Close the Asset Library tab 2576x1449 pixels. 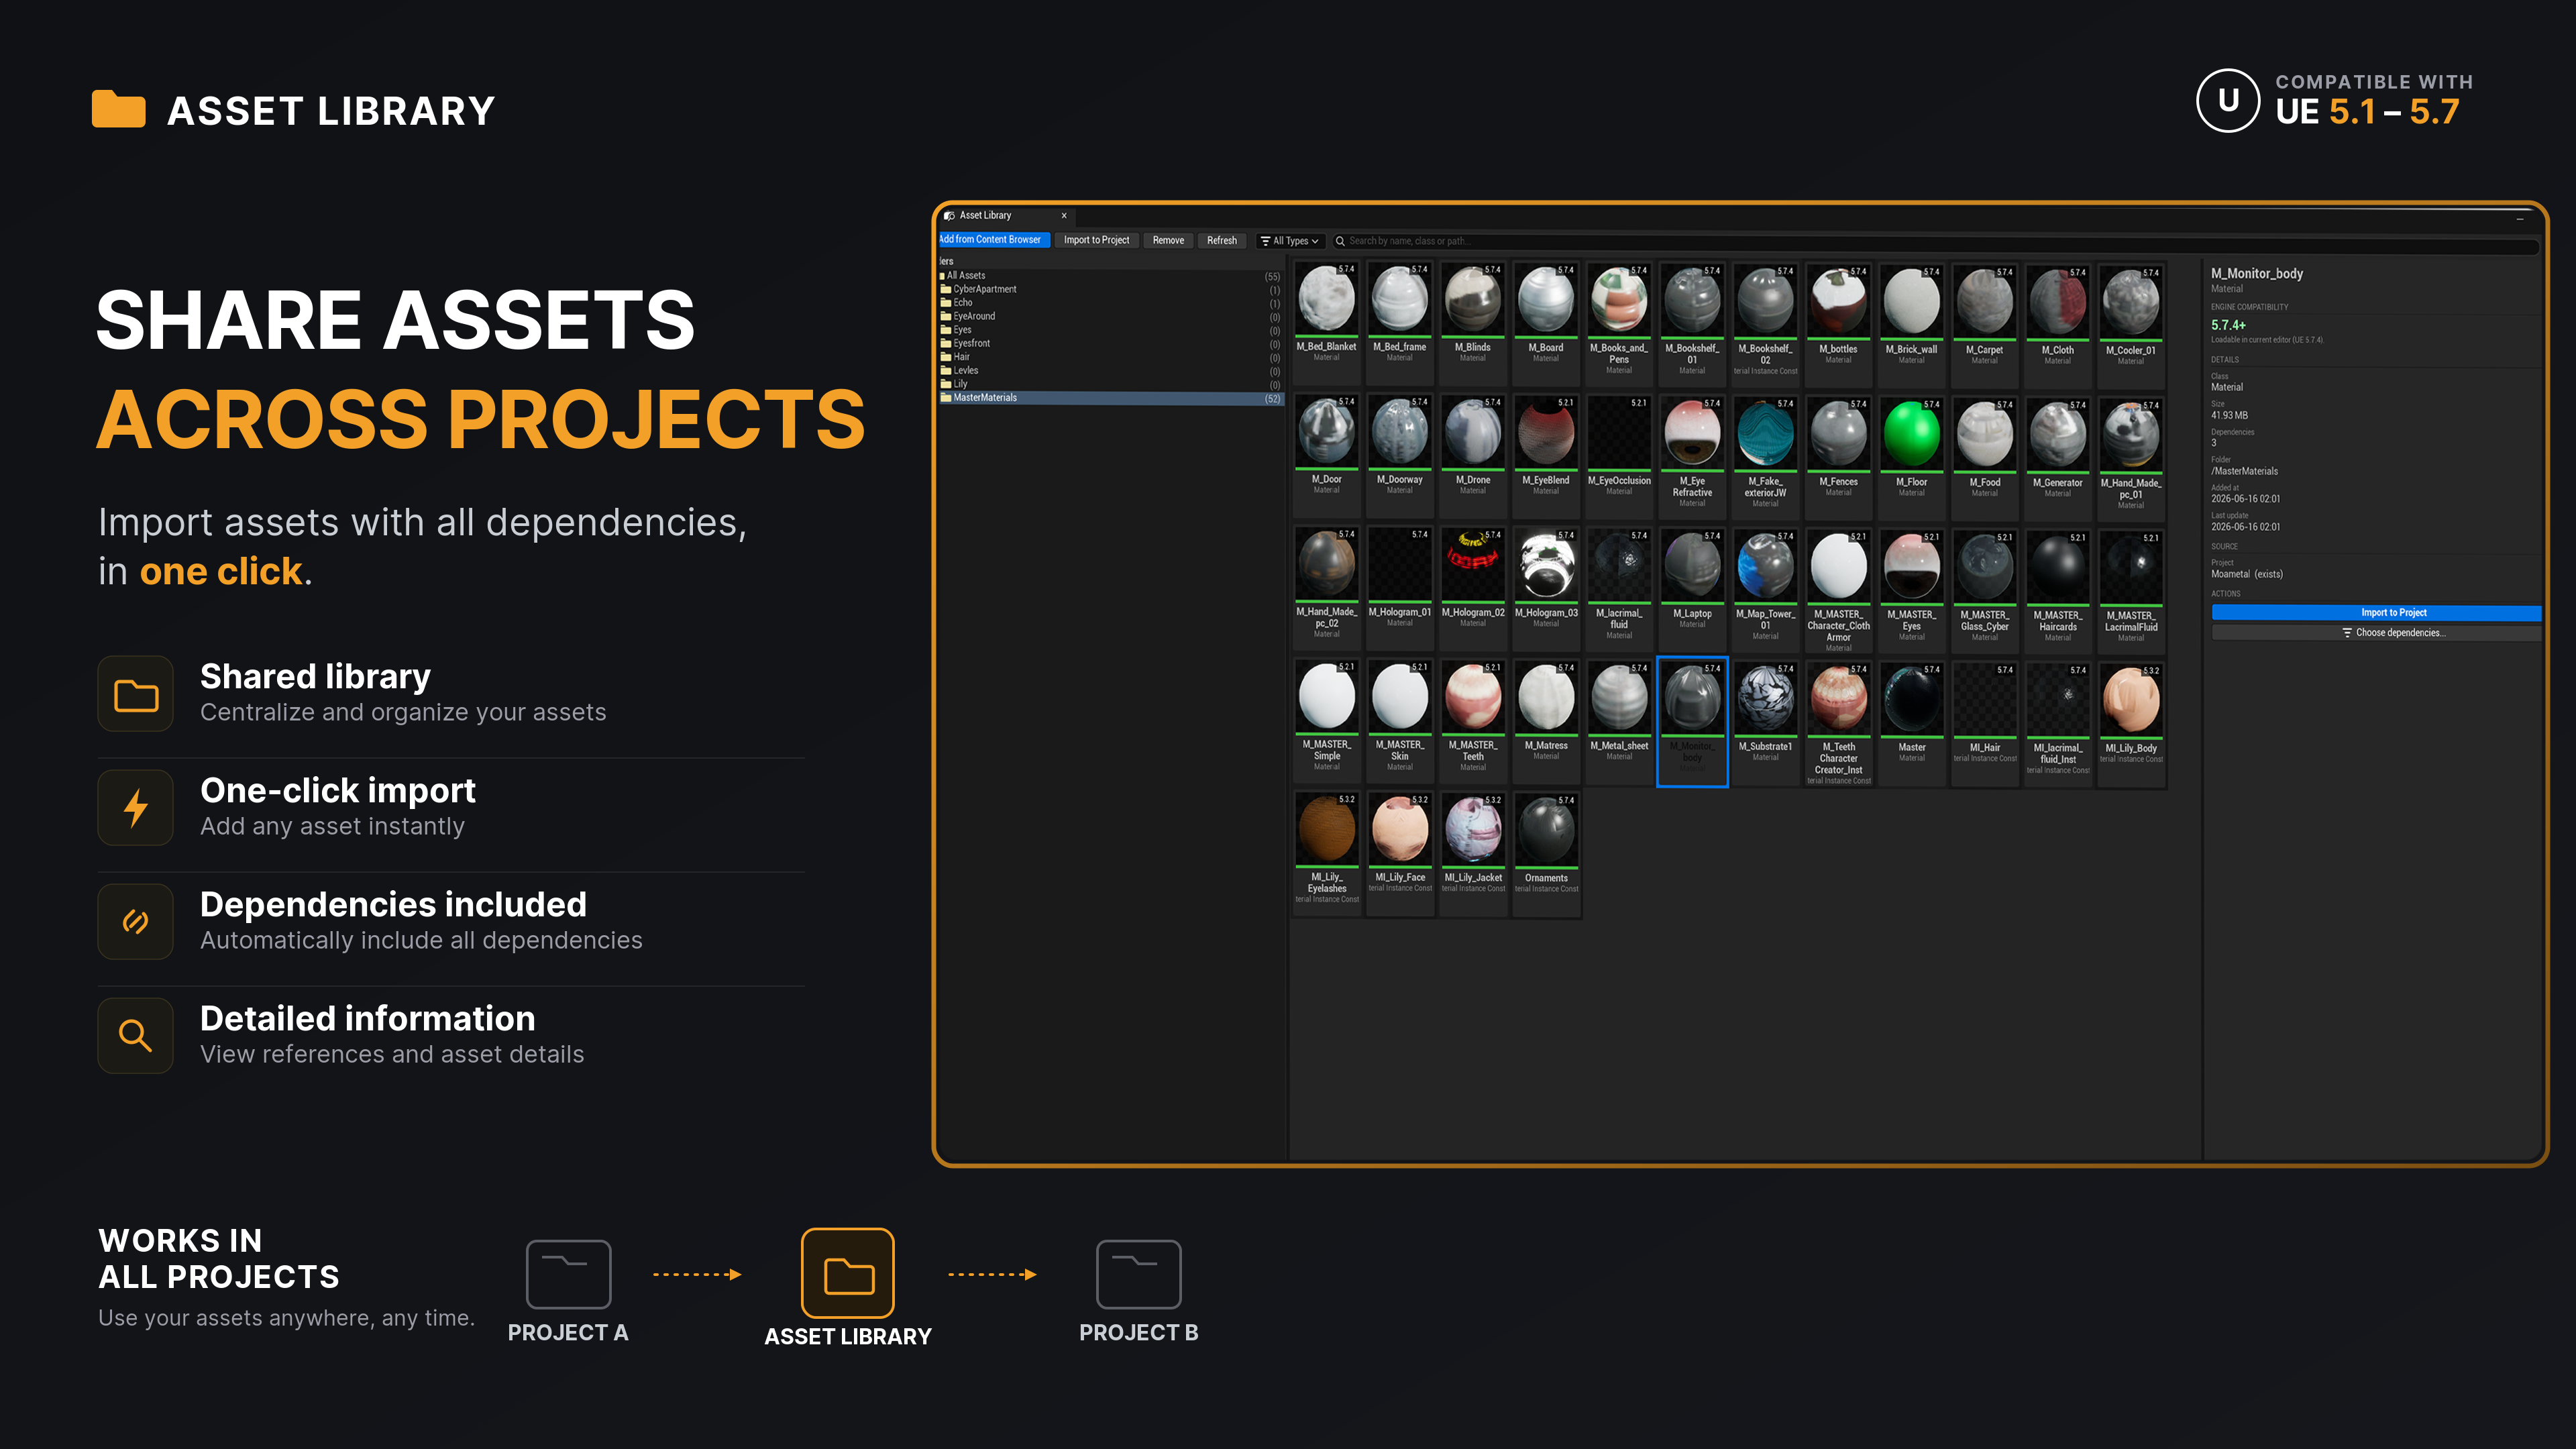point(1064,215)
